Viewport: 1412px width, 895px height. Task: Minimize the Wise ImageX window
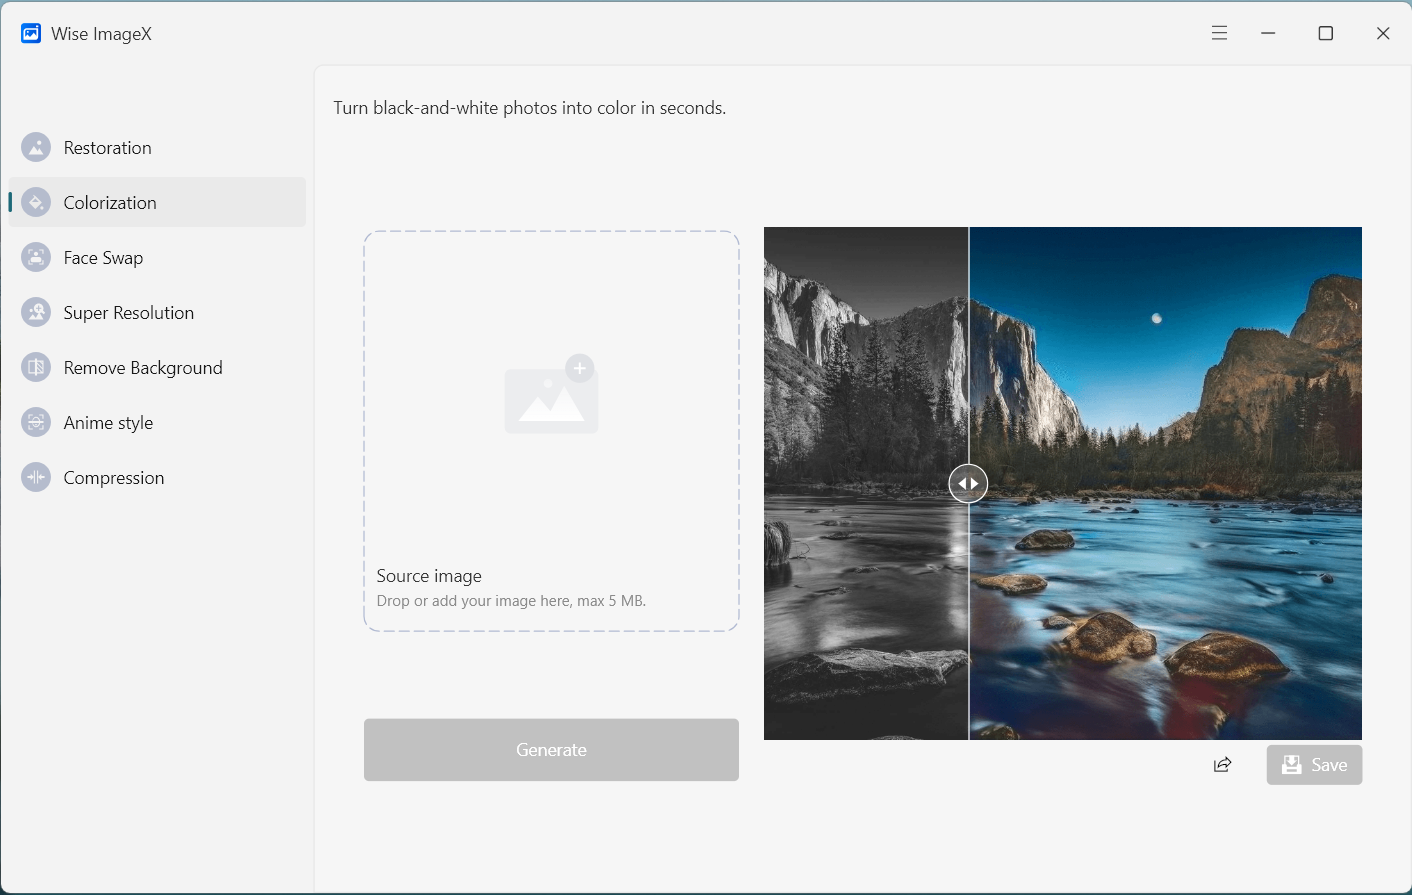[1268, 33]
